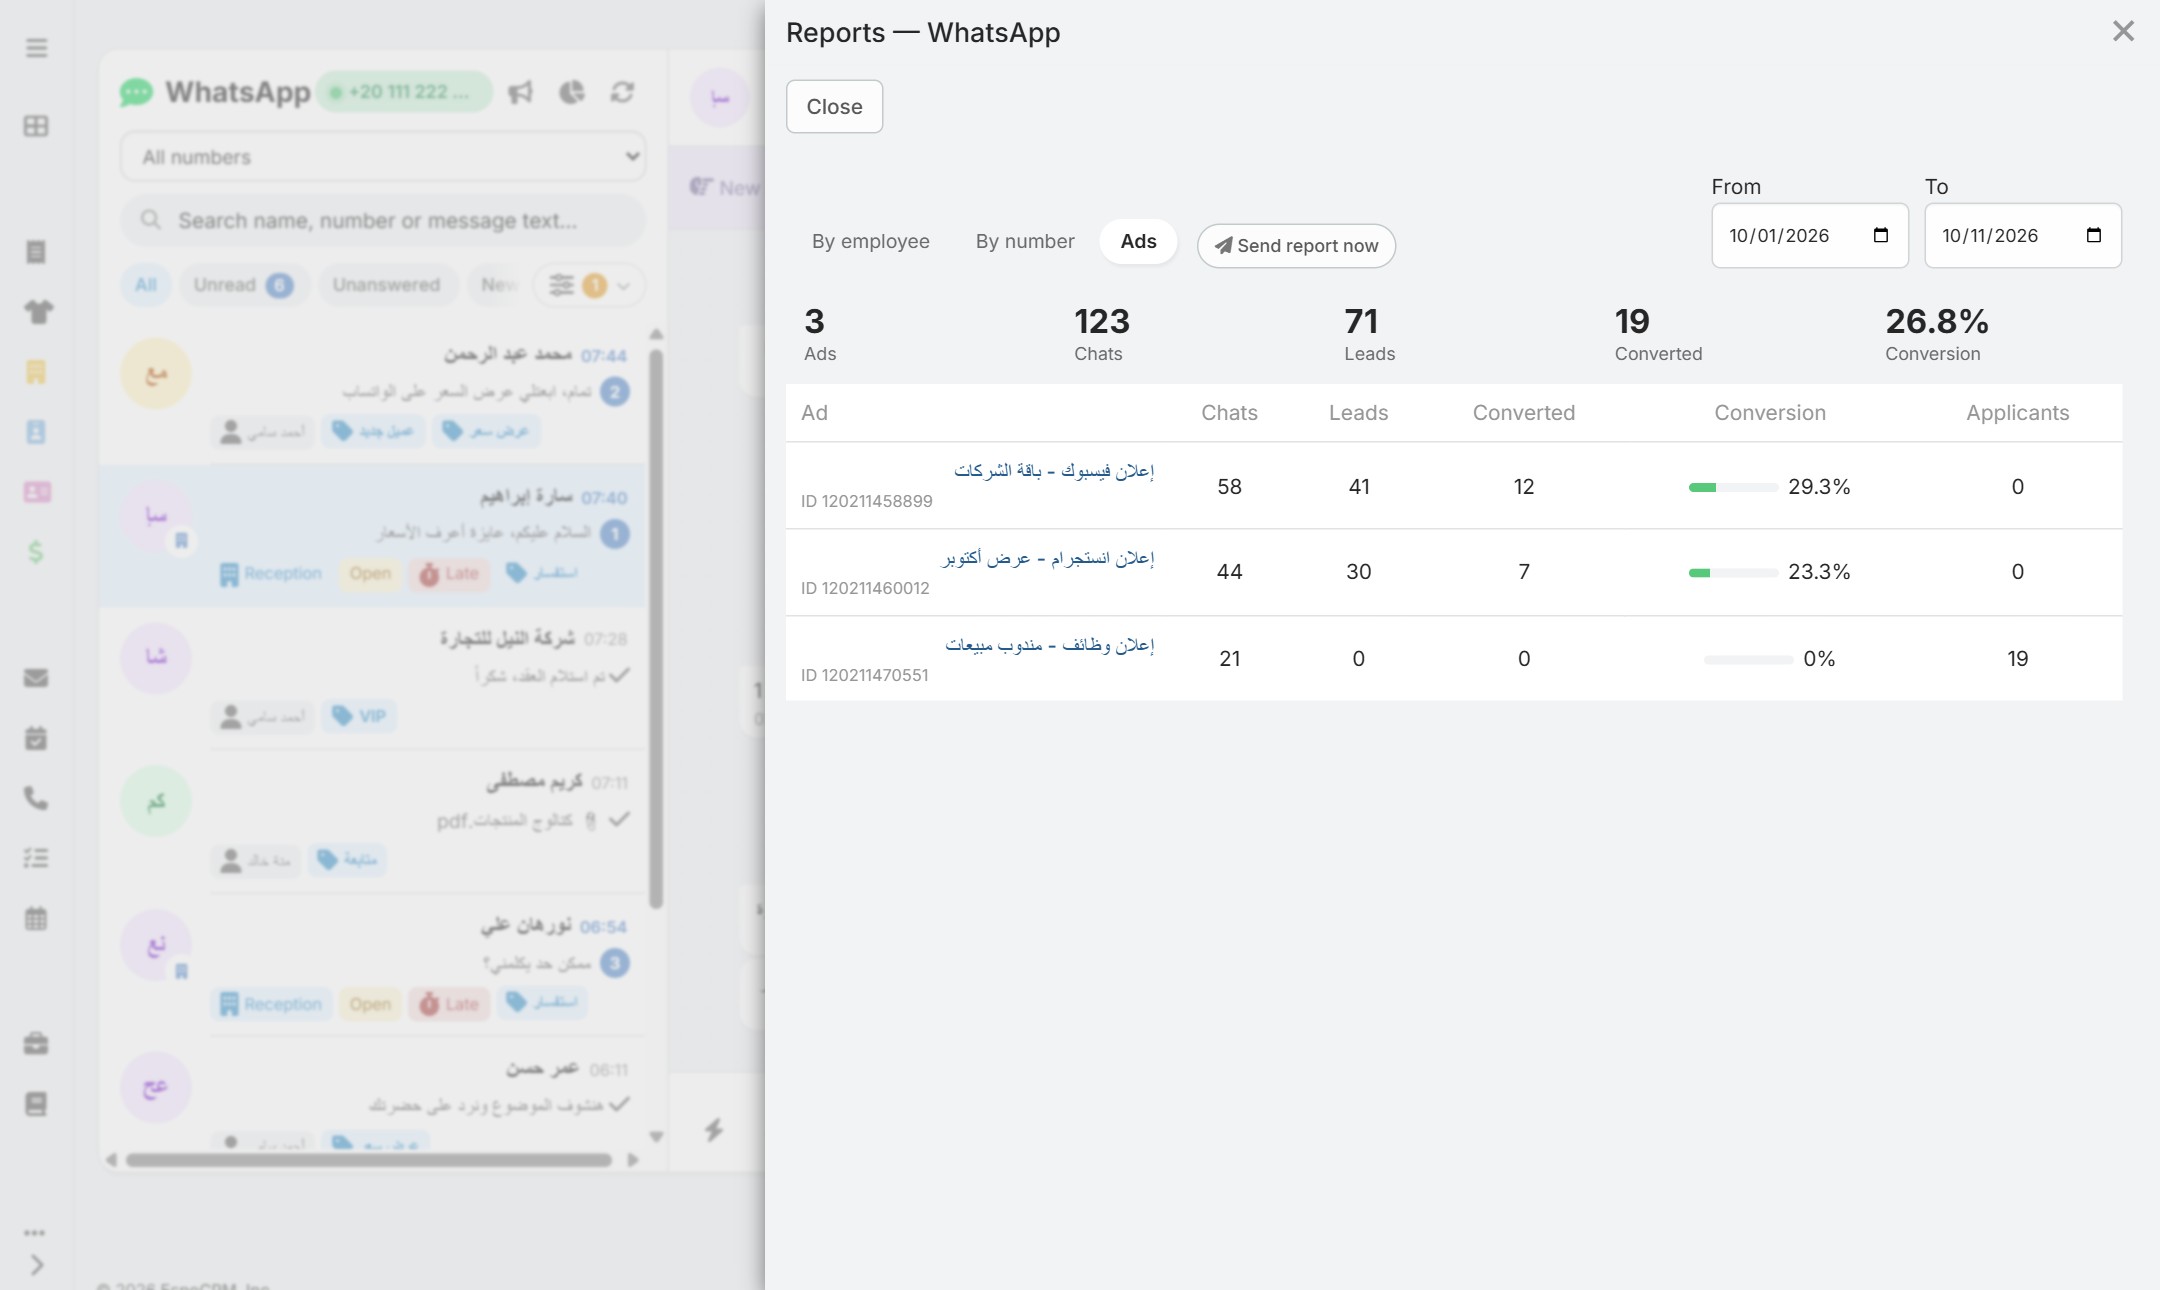Click the Conversion column header
2160x1290 pixels.
[x=1769, y=413]
